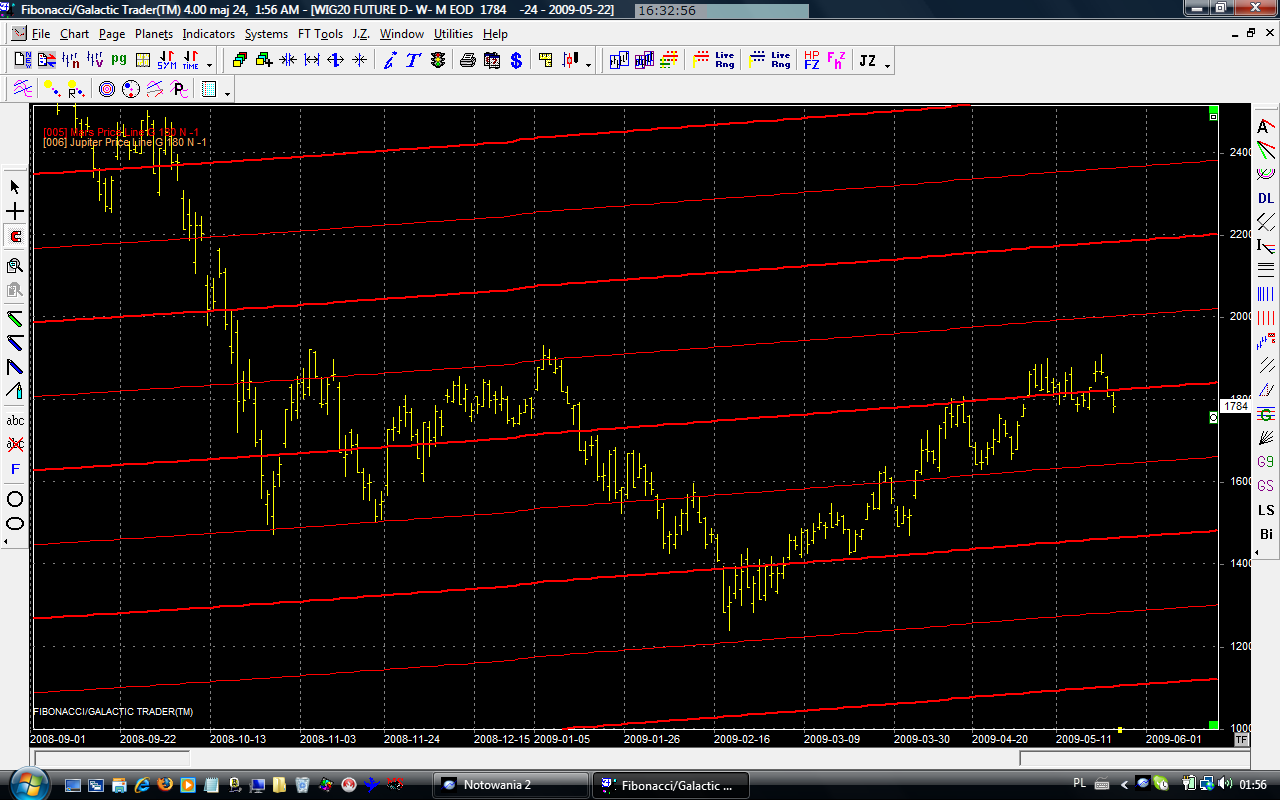Click the HP FZ toolbar icon
The image size is (1280, 800).
coord(811,61)
